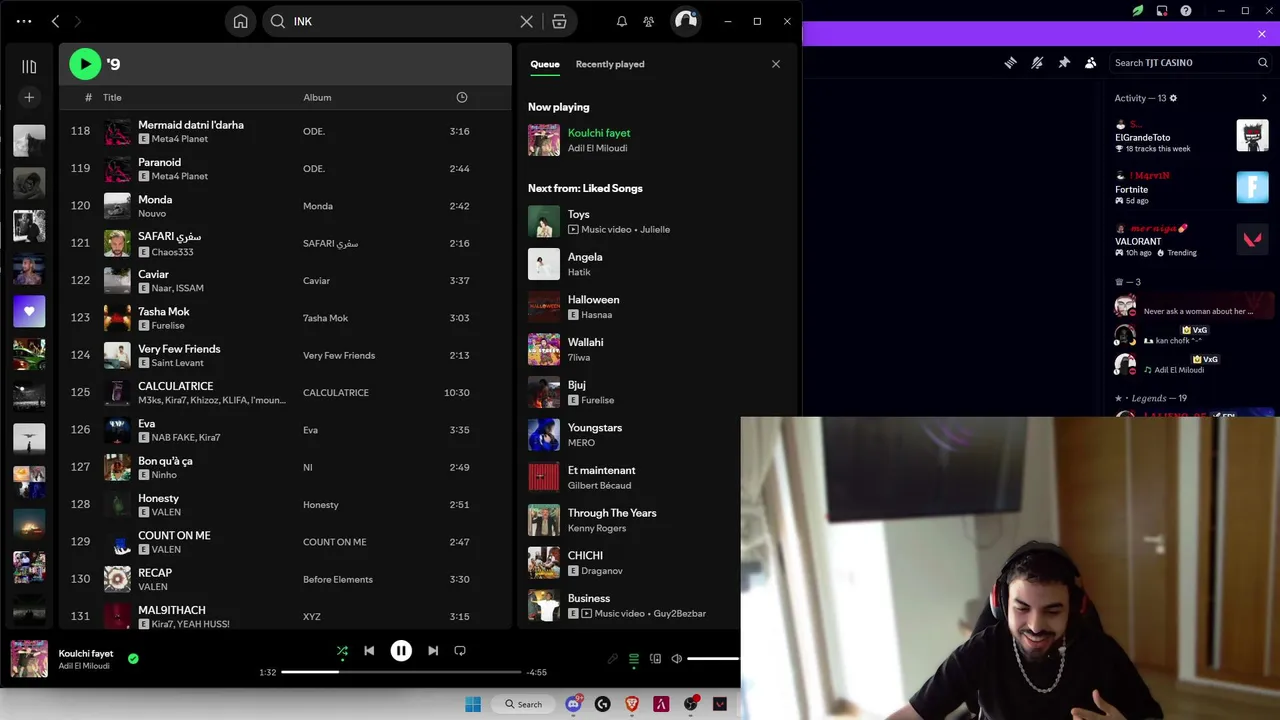The height and width of the screenshot is (720, 1280).
Task: Adjust the volume slider
Action: [x=712, y=659]
